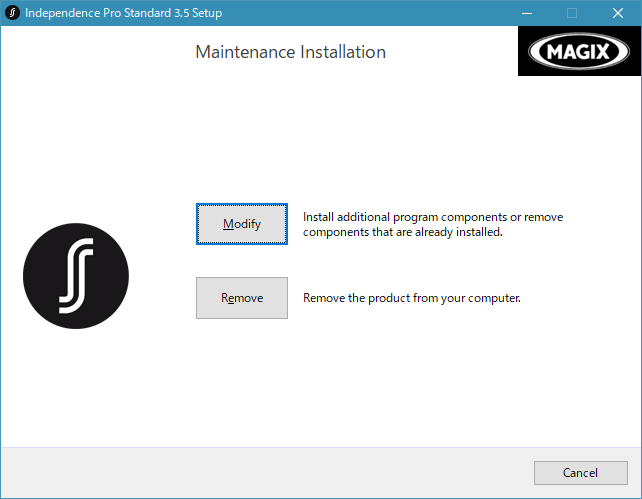Minimize the Setup window
Image resolution: width=642 pixels, height=499 pixels.
click(x=527, y=13)
